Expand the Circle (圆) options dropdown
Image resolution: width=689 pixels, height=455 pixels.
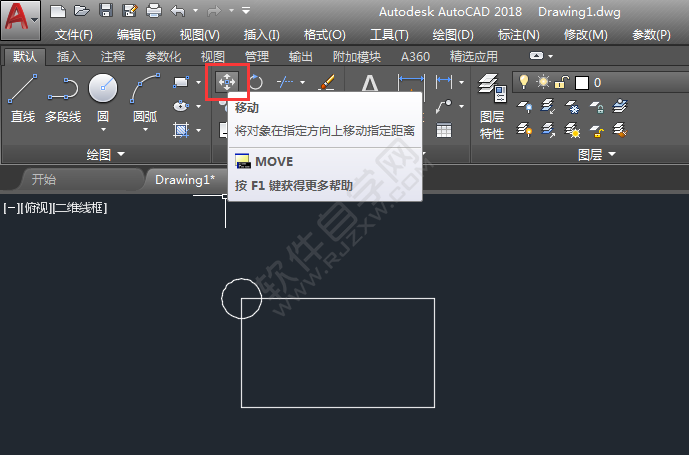click(103, 129)
